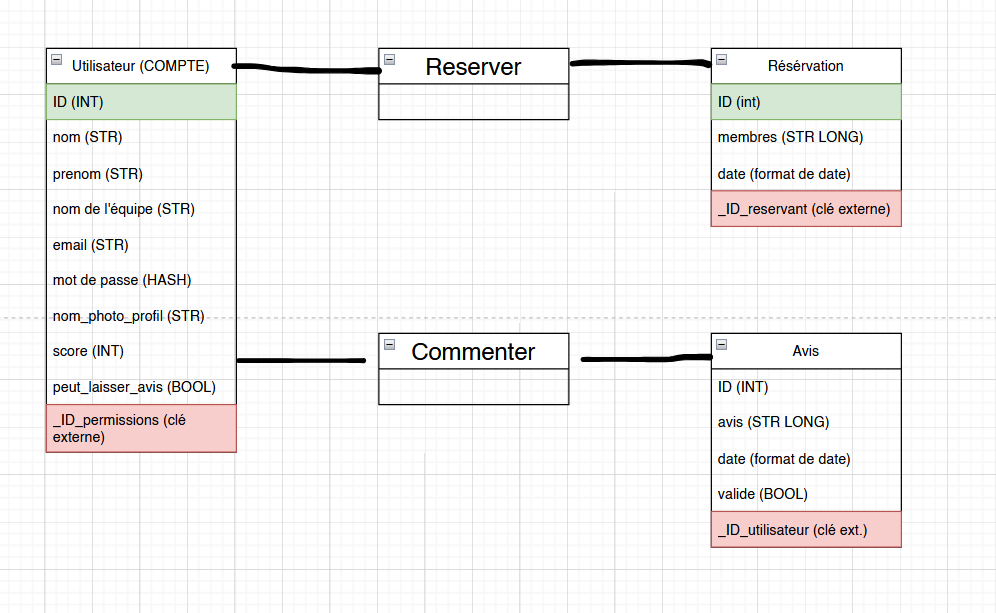Select the valide (BOOL) field in Avis
The width and height of the screenshot is (996, 613).
click(806, 494)
